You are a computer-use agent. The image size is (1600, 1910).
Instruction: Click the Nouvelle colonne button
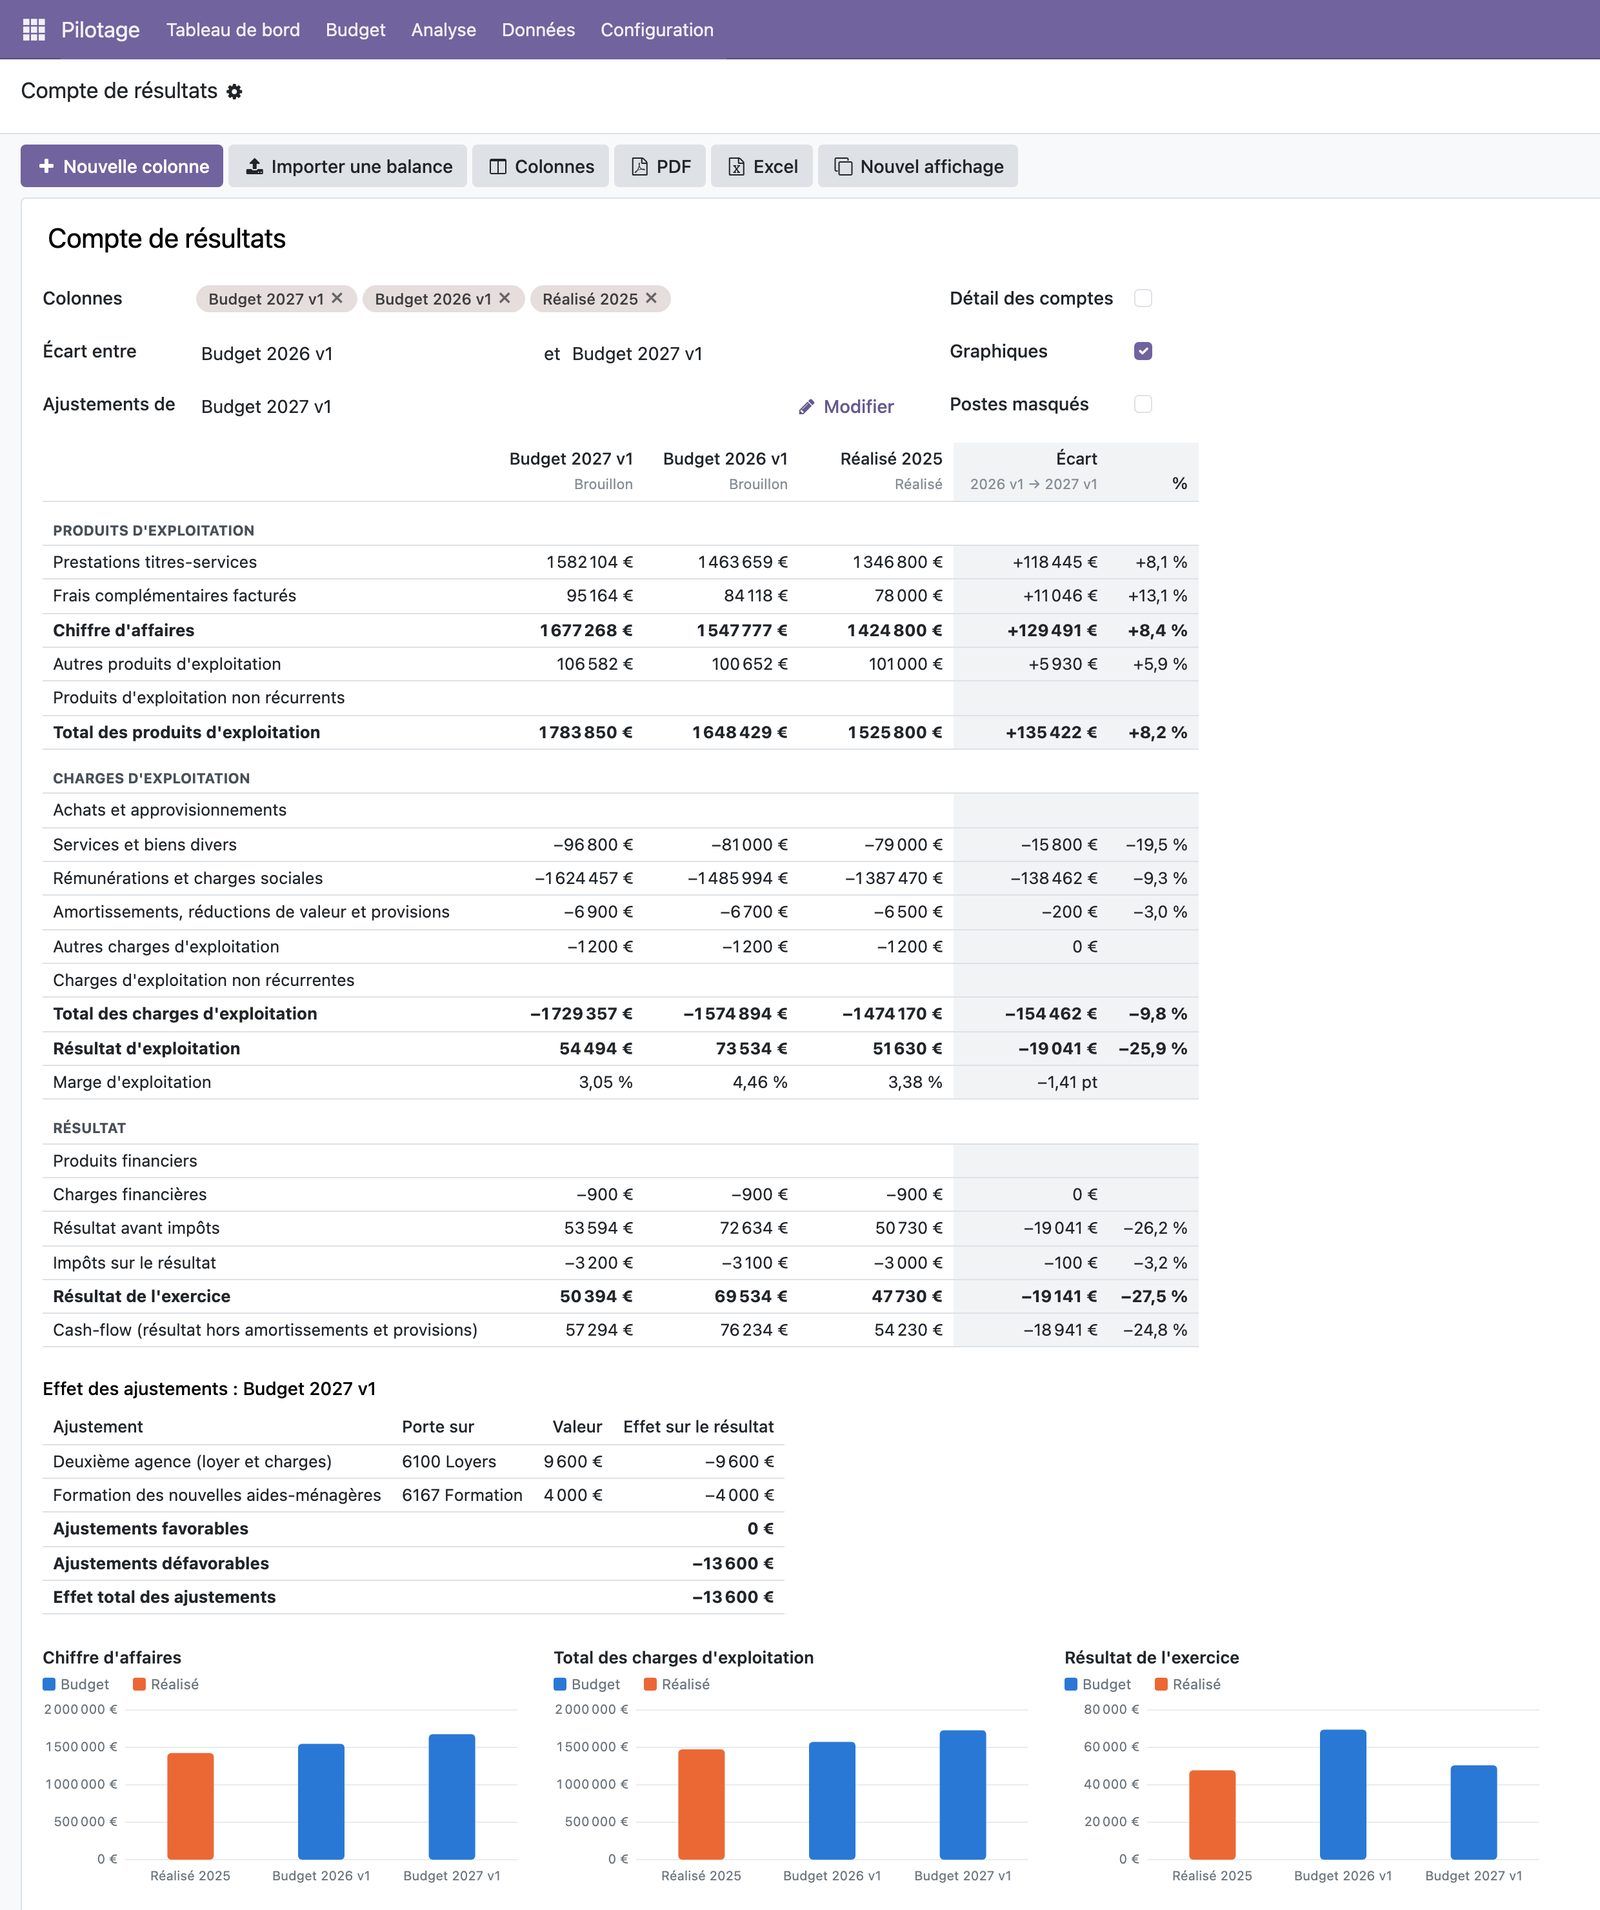[122, 166]
